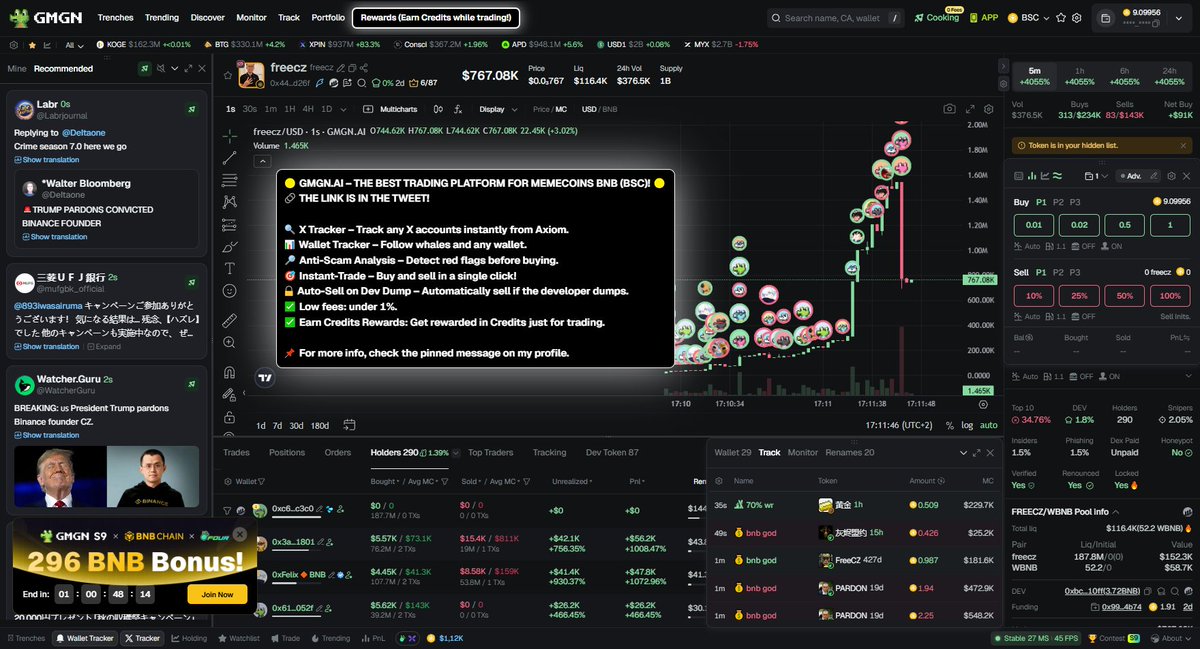Select the trend line drawing tool
1200x649 pixels.
click(x=230, y=157)
